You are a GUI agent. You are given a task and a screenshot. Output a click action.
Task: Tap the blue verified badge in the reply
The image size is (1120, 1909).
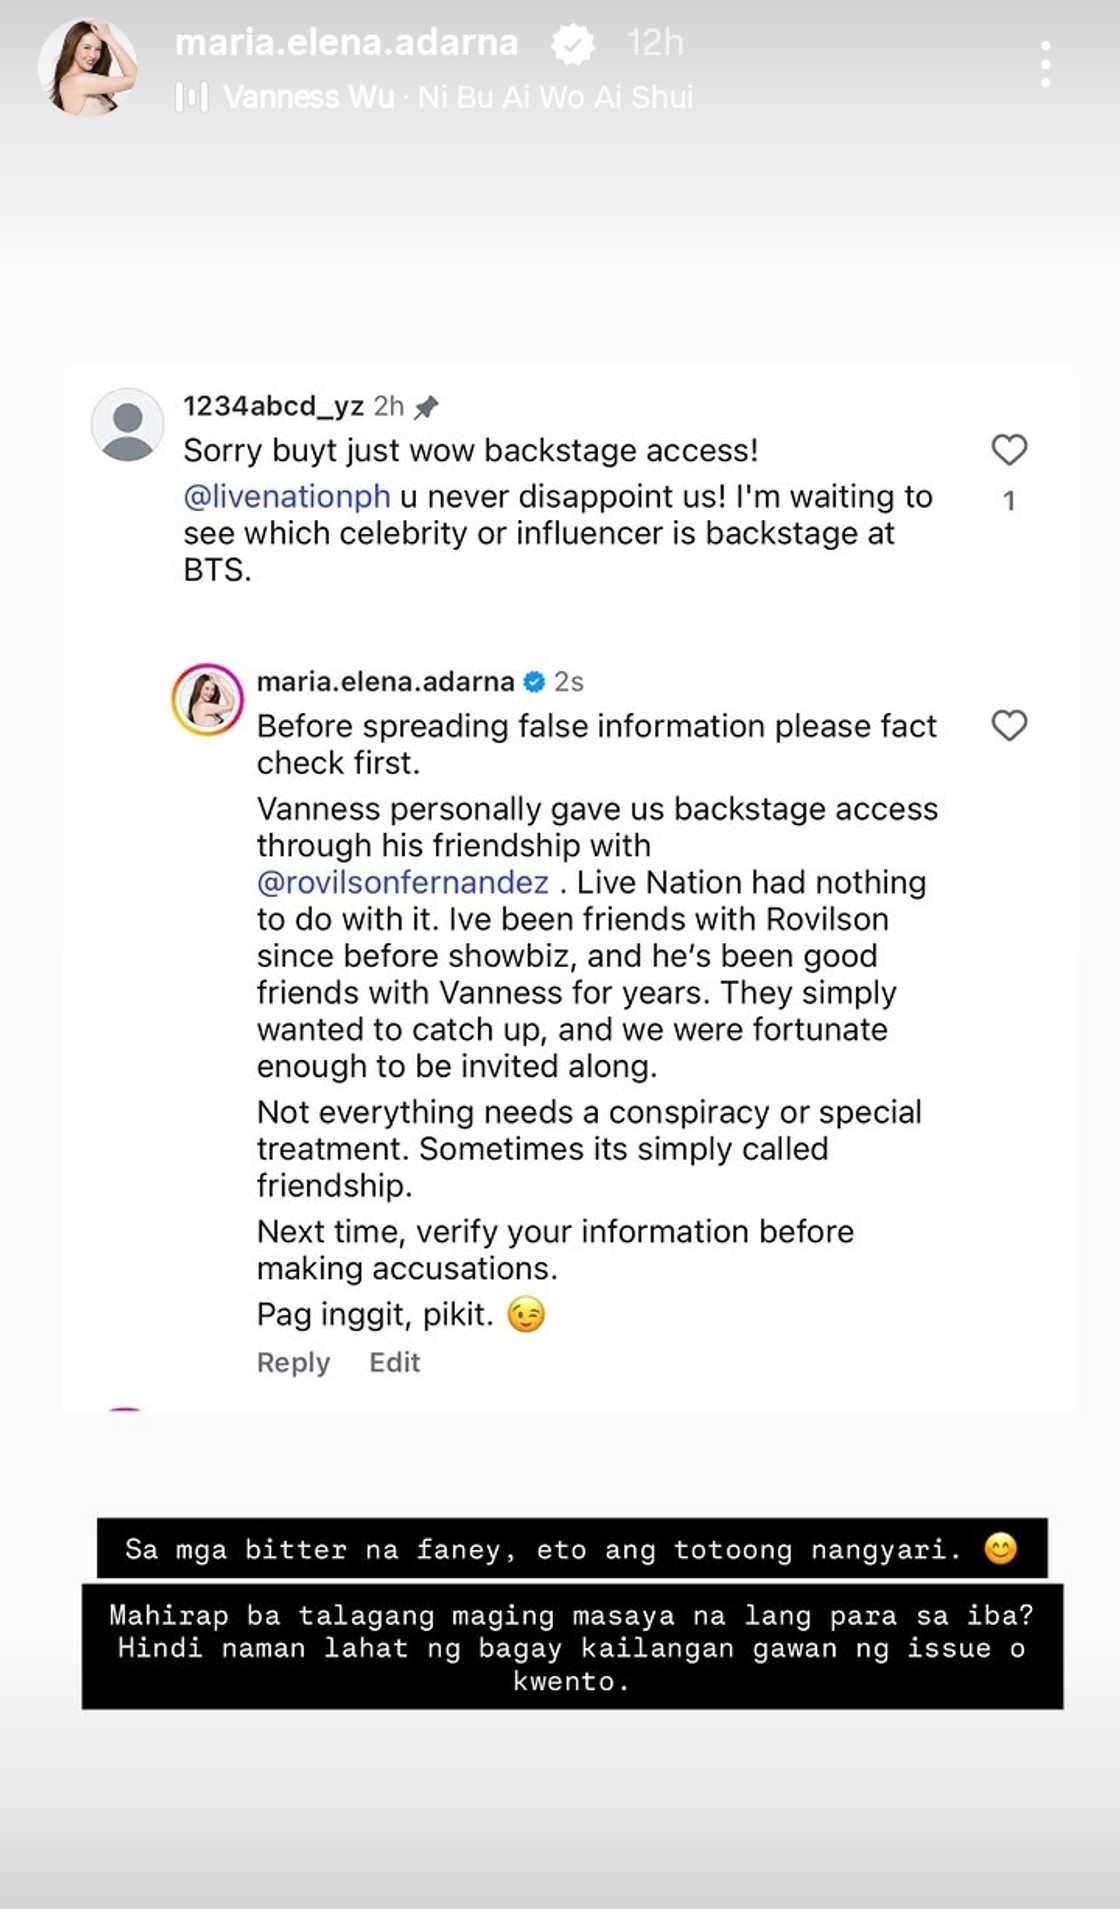535,682
